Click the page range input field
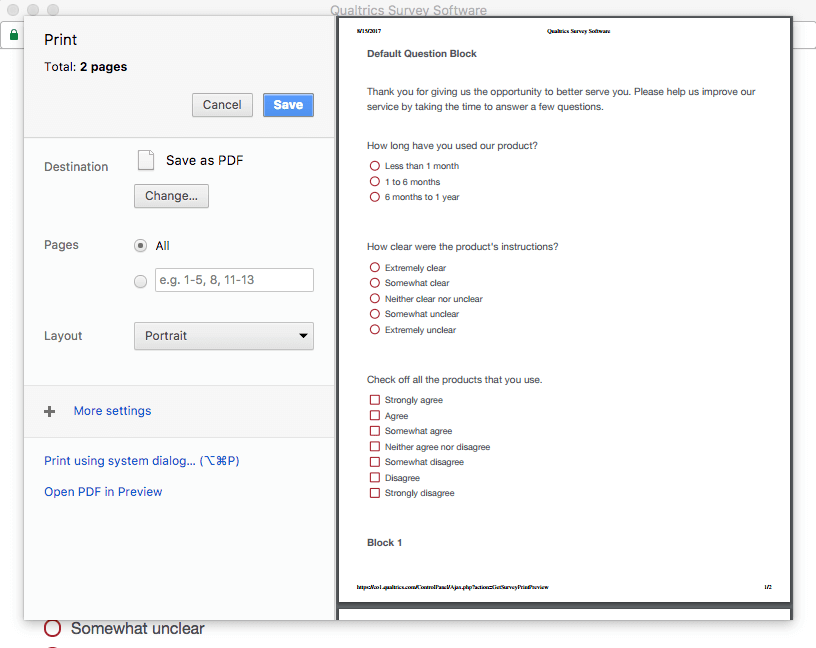The image size is (816, 648). [x=233, y=281]
